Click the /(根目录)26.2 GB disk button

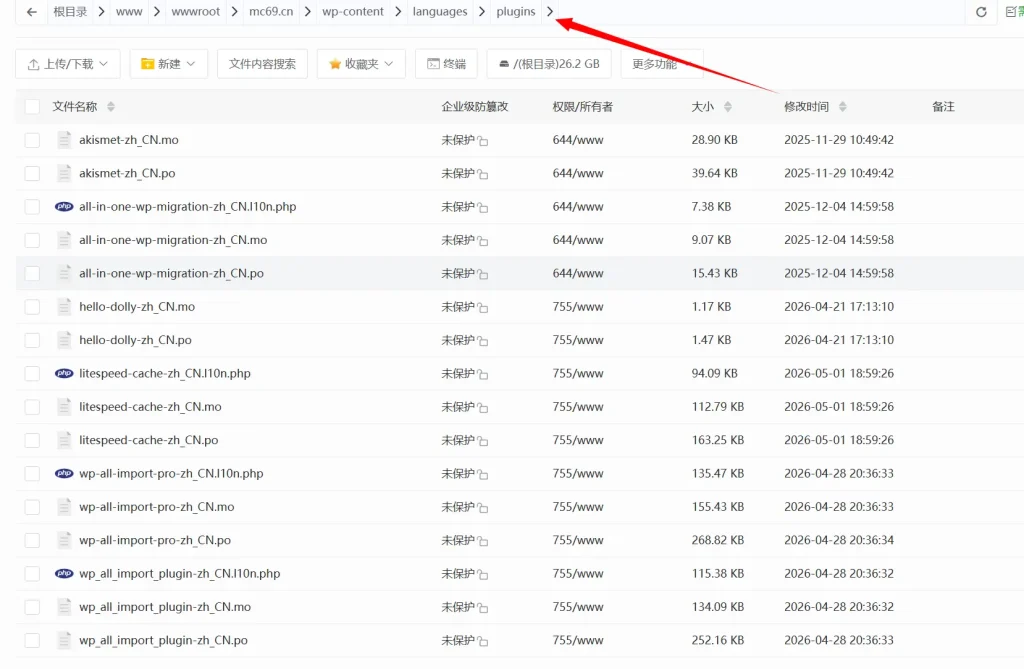click(549, 63)
